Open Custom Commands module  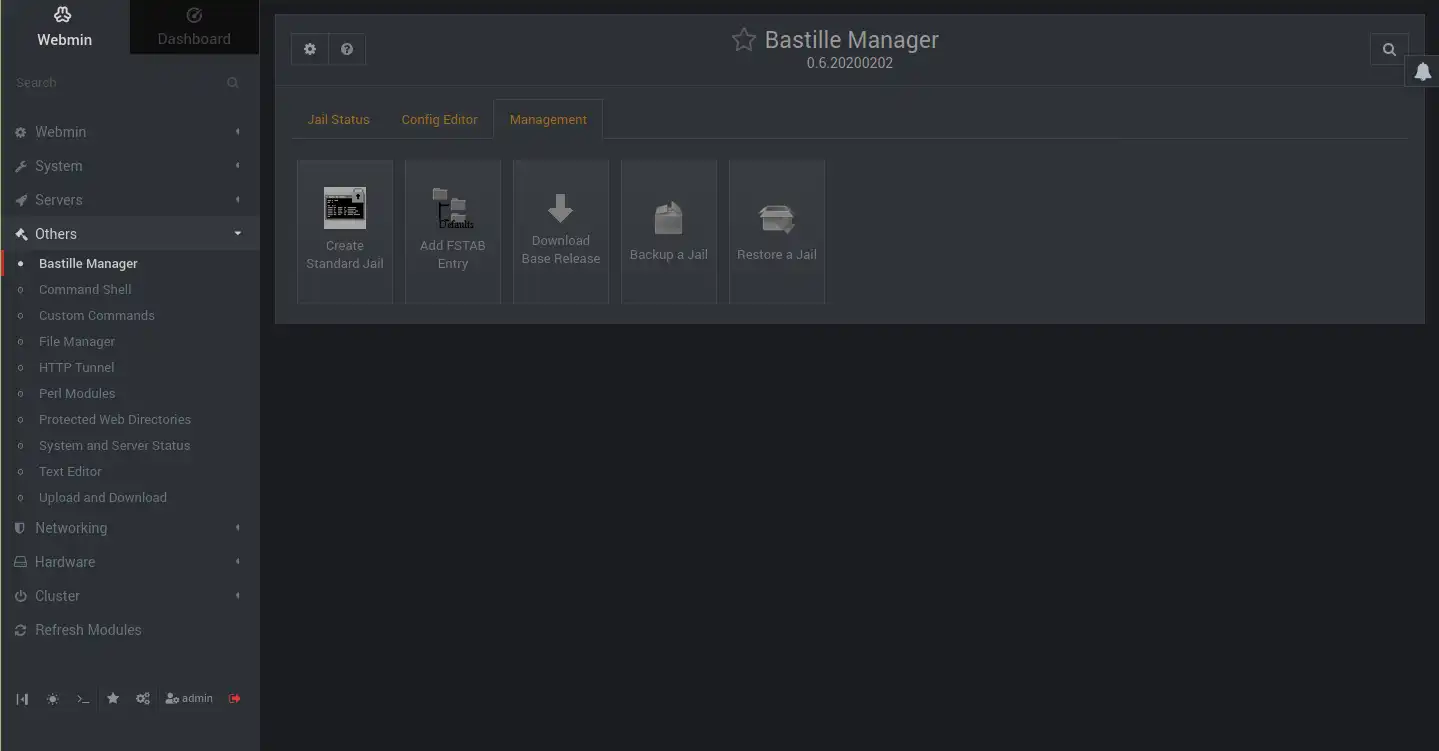(97, 316)
